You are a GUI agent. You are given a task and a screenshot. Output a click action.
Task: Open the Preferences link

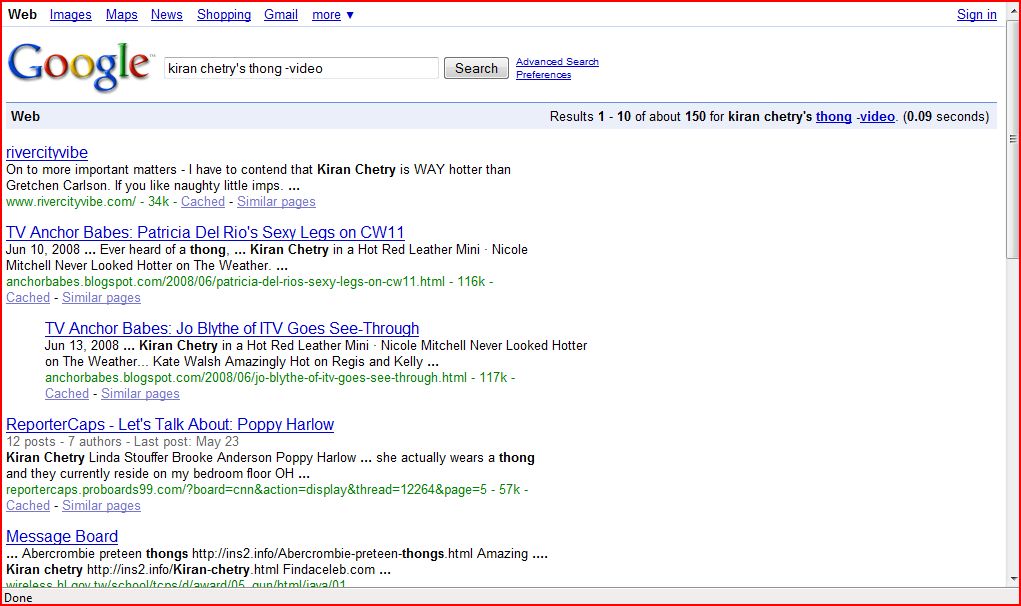point(544,75)
